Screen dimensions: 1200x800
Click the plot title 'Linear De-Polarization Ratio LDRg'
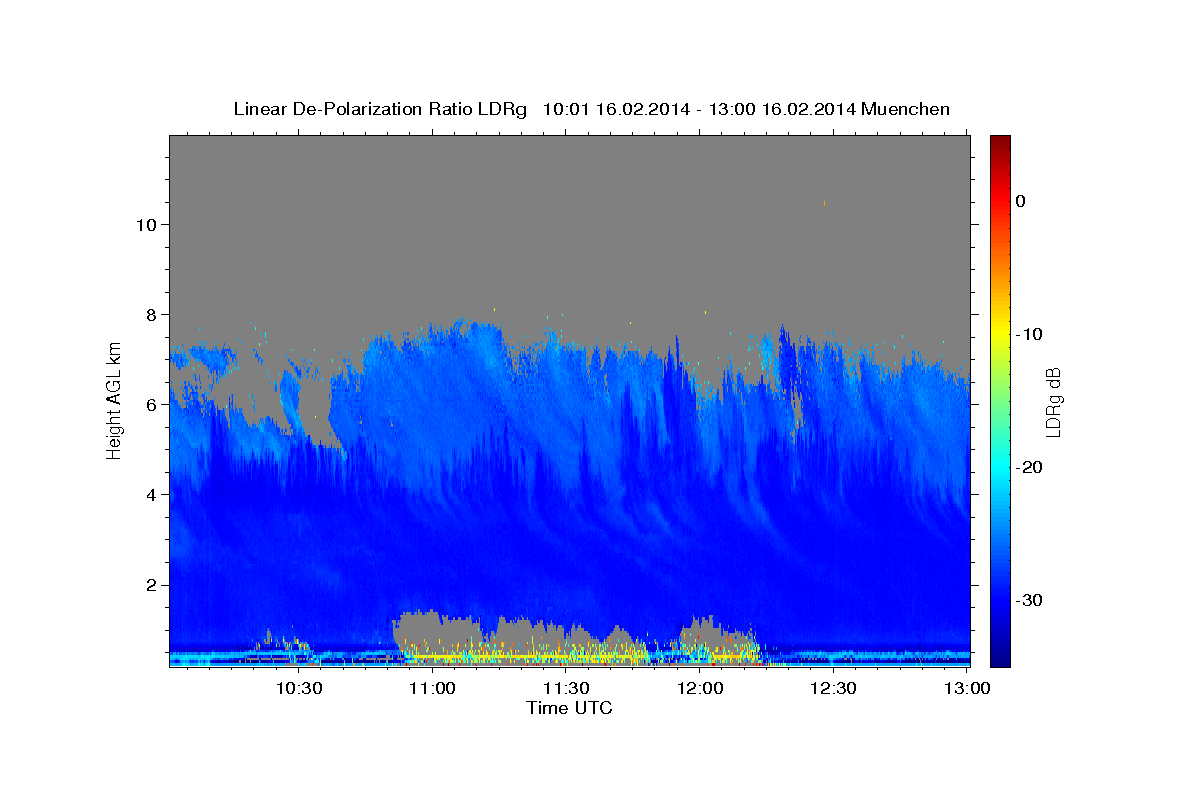(x=379, y=109)
